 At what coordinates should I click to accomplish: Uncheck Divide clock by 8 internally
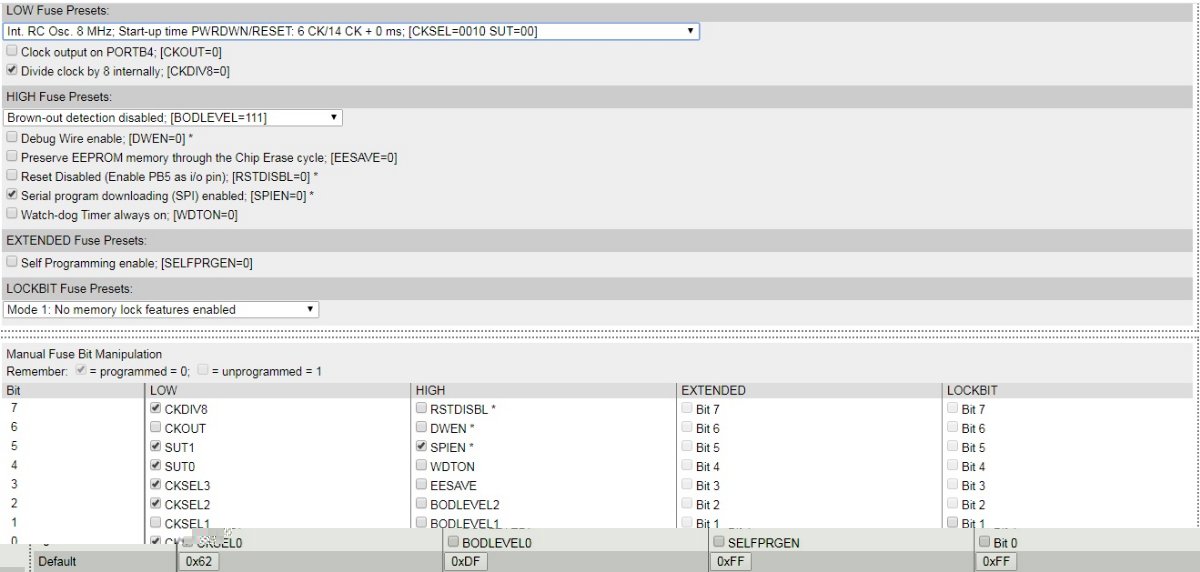click(x=12, y=72)
